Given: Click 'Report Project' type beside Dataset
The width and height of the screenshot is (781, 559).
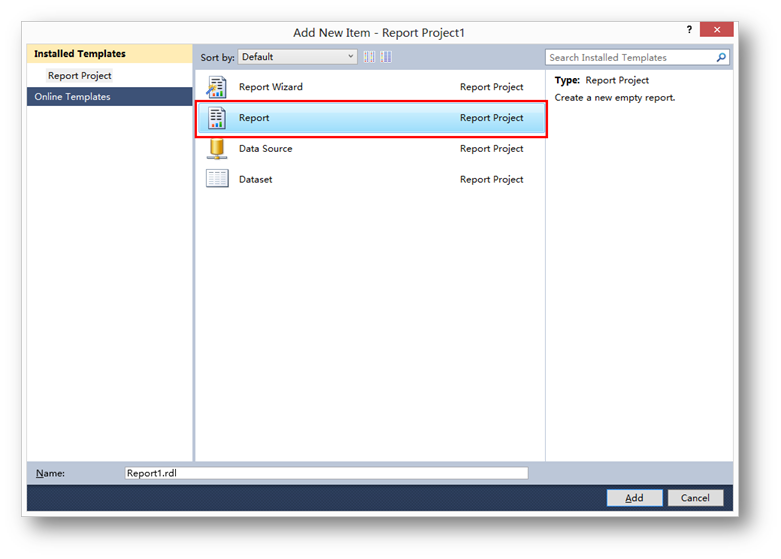Looking at the screenshot, I should pos(492,180).
